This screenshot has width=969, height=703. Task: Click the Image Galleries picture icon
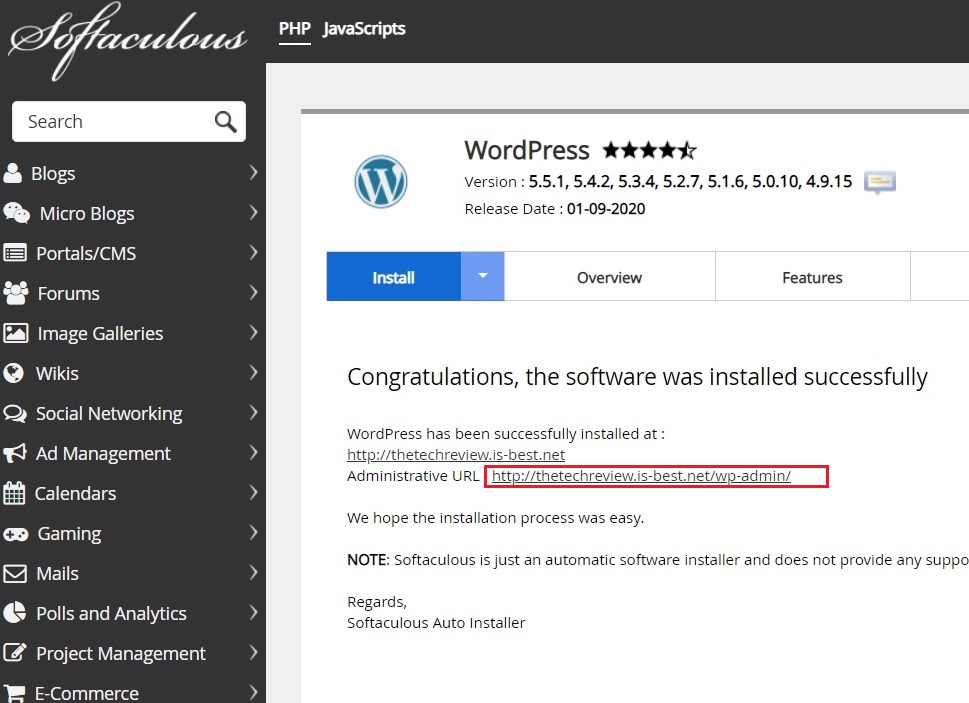(15, 333)
